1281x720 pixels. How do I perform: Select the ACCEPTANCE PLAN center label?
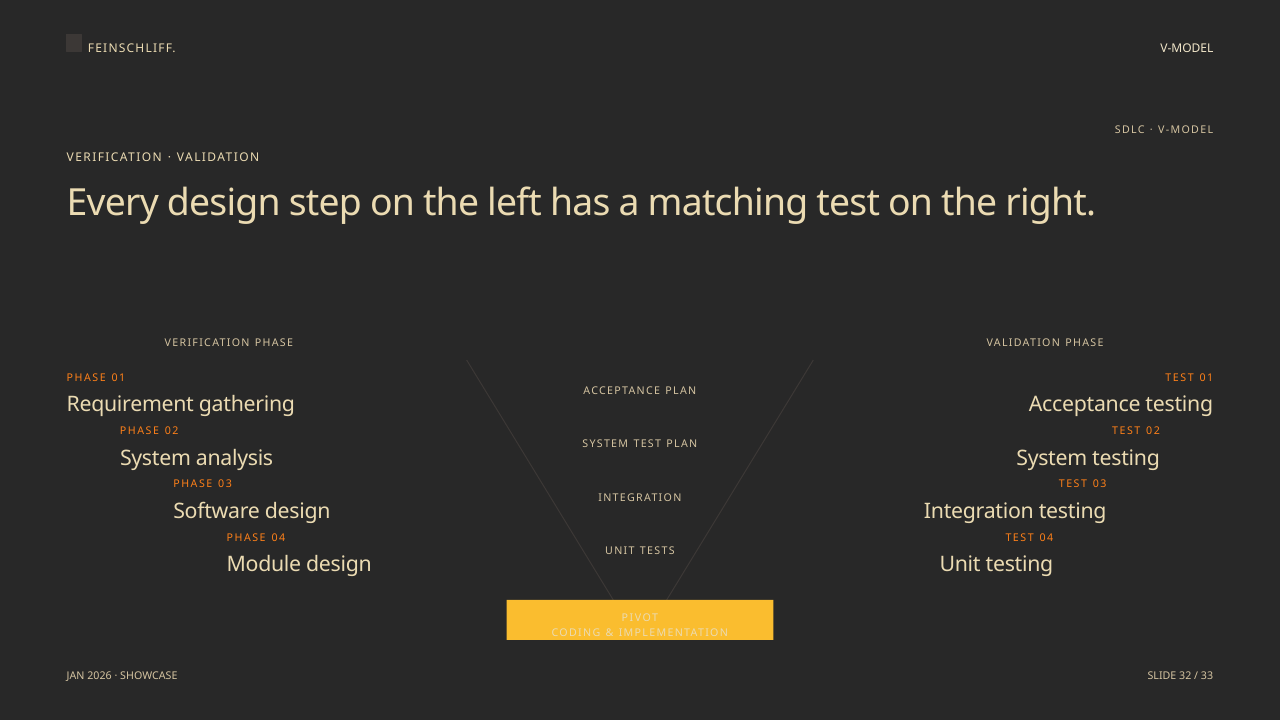[640, 391]
